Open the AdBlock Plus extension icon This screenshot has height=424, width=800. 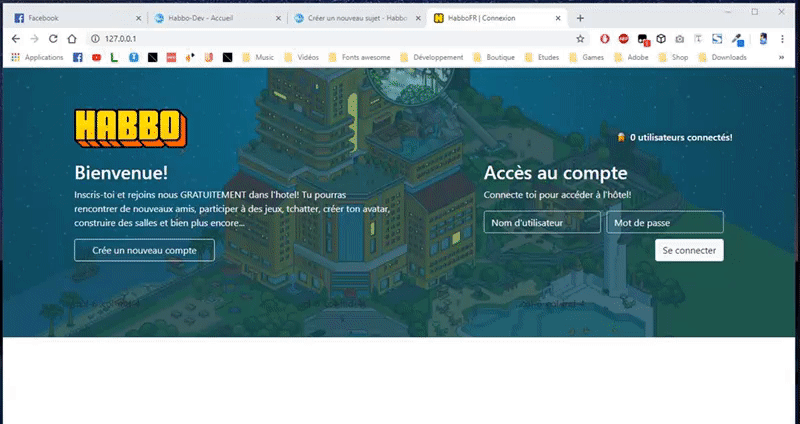point(623,39)
